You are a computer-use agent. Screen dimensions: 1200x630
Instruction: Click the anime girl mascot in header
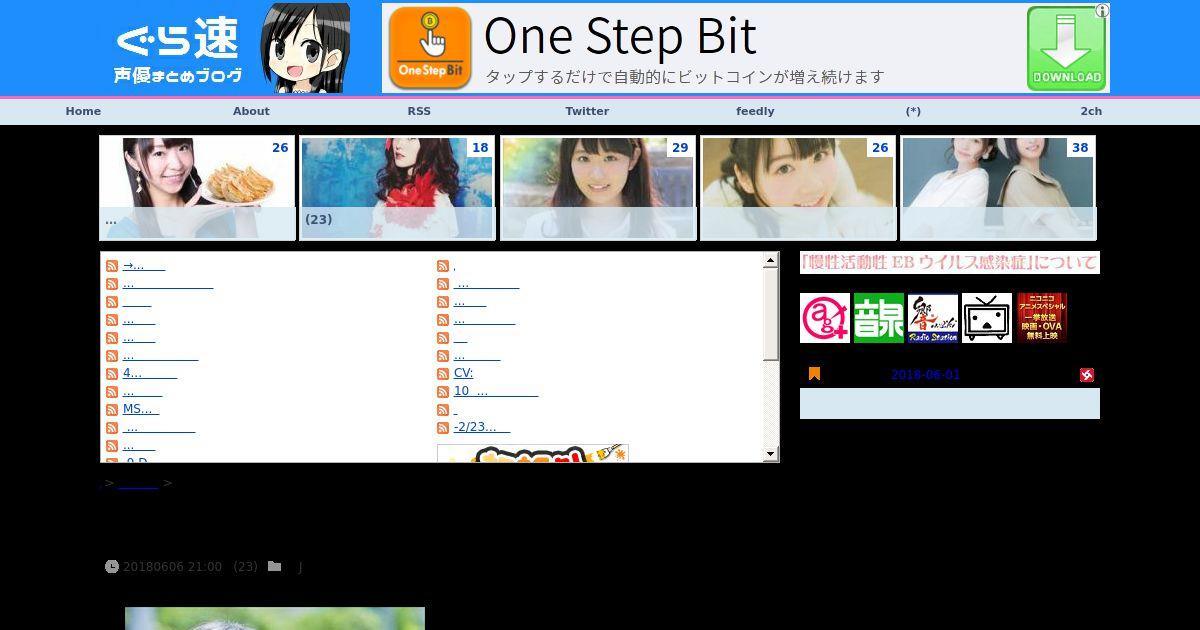click(x=305, y=48)
